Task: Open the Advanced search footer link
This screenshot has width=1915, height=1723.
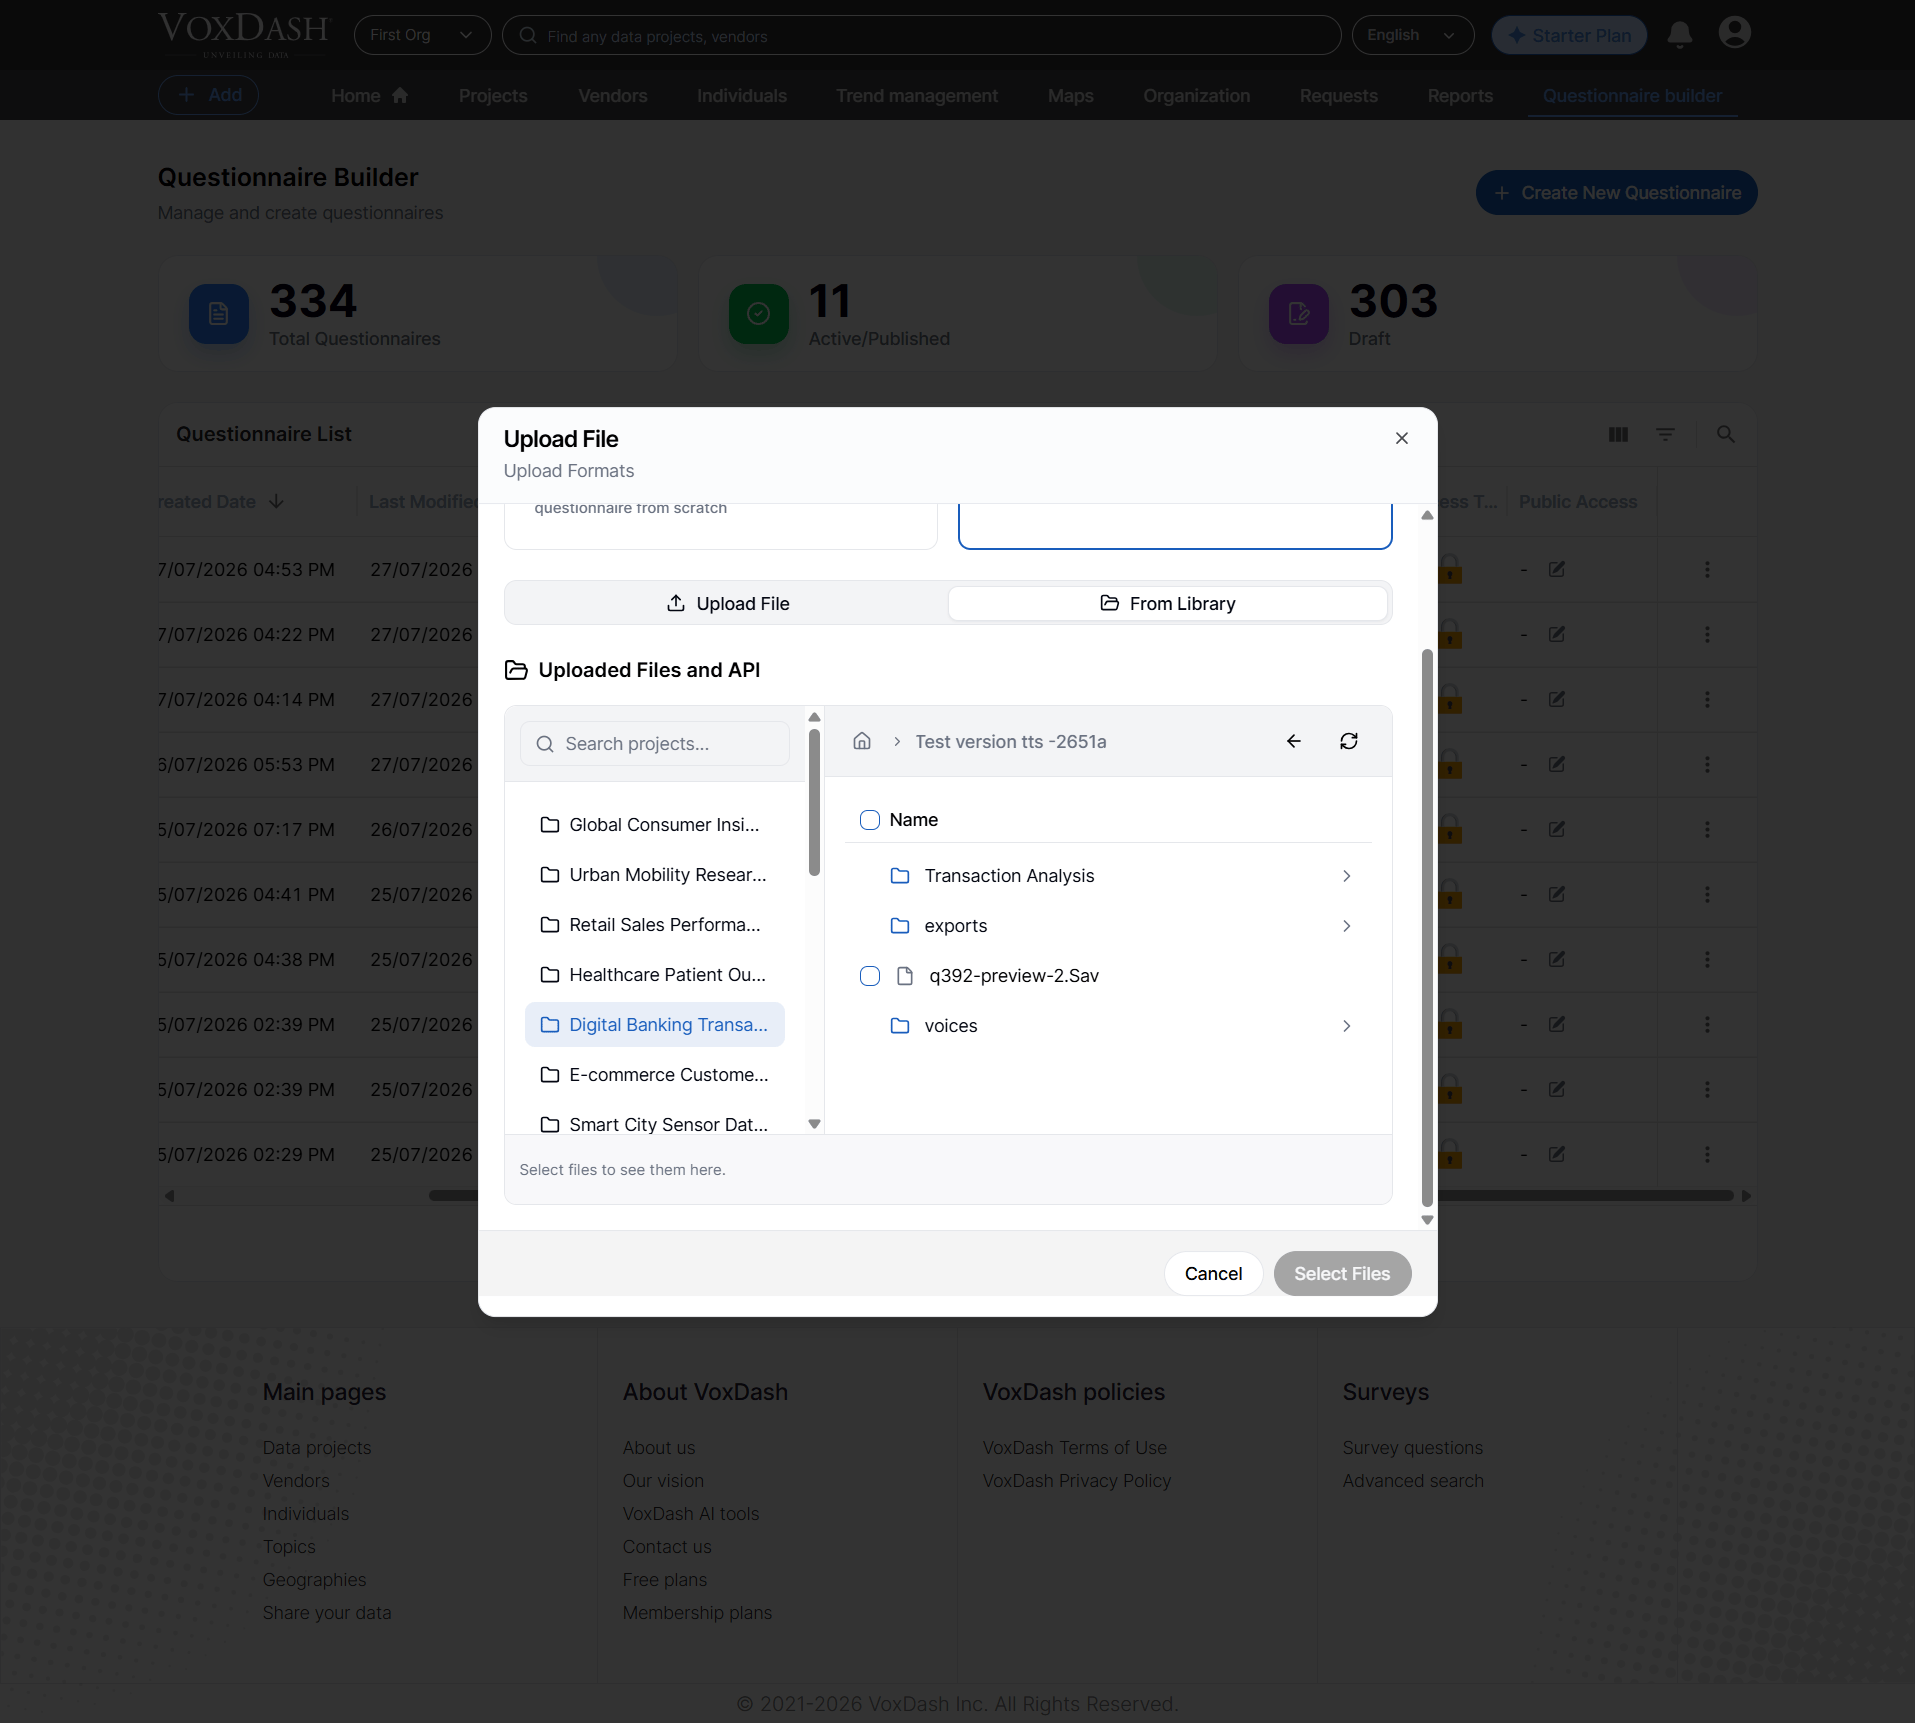Action: pyautogui.click(x=1413, y=1480)
